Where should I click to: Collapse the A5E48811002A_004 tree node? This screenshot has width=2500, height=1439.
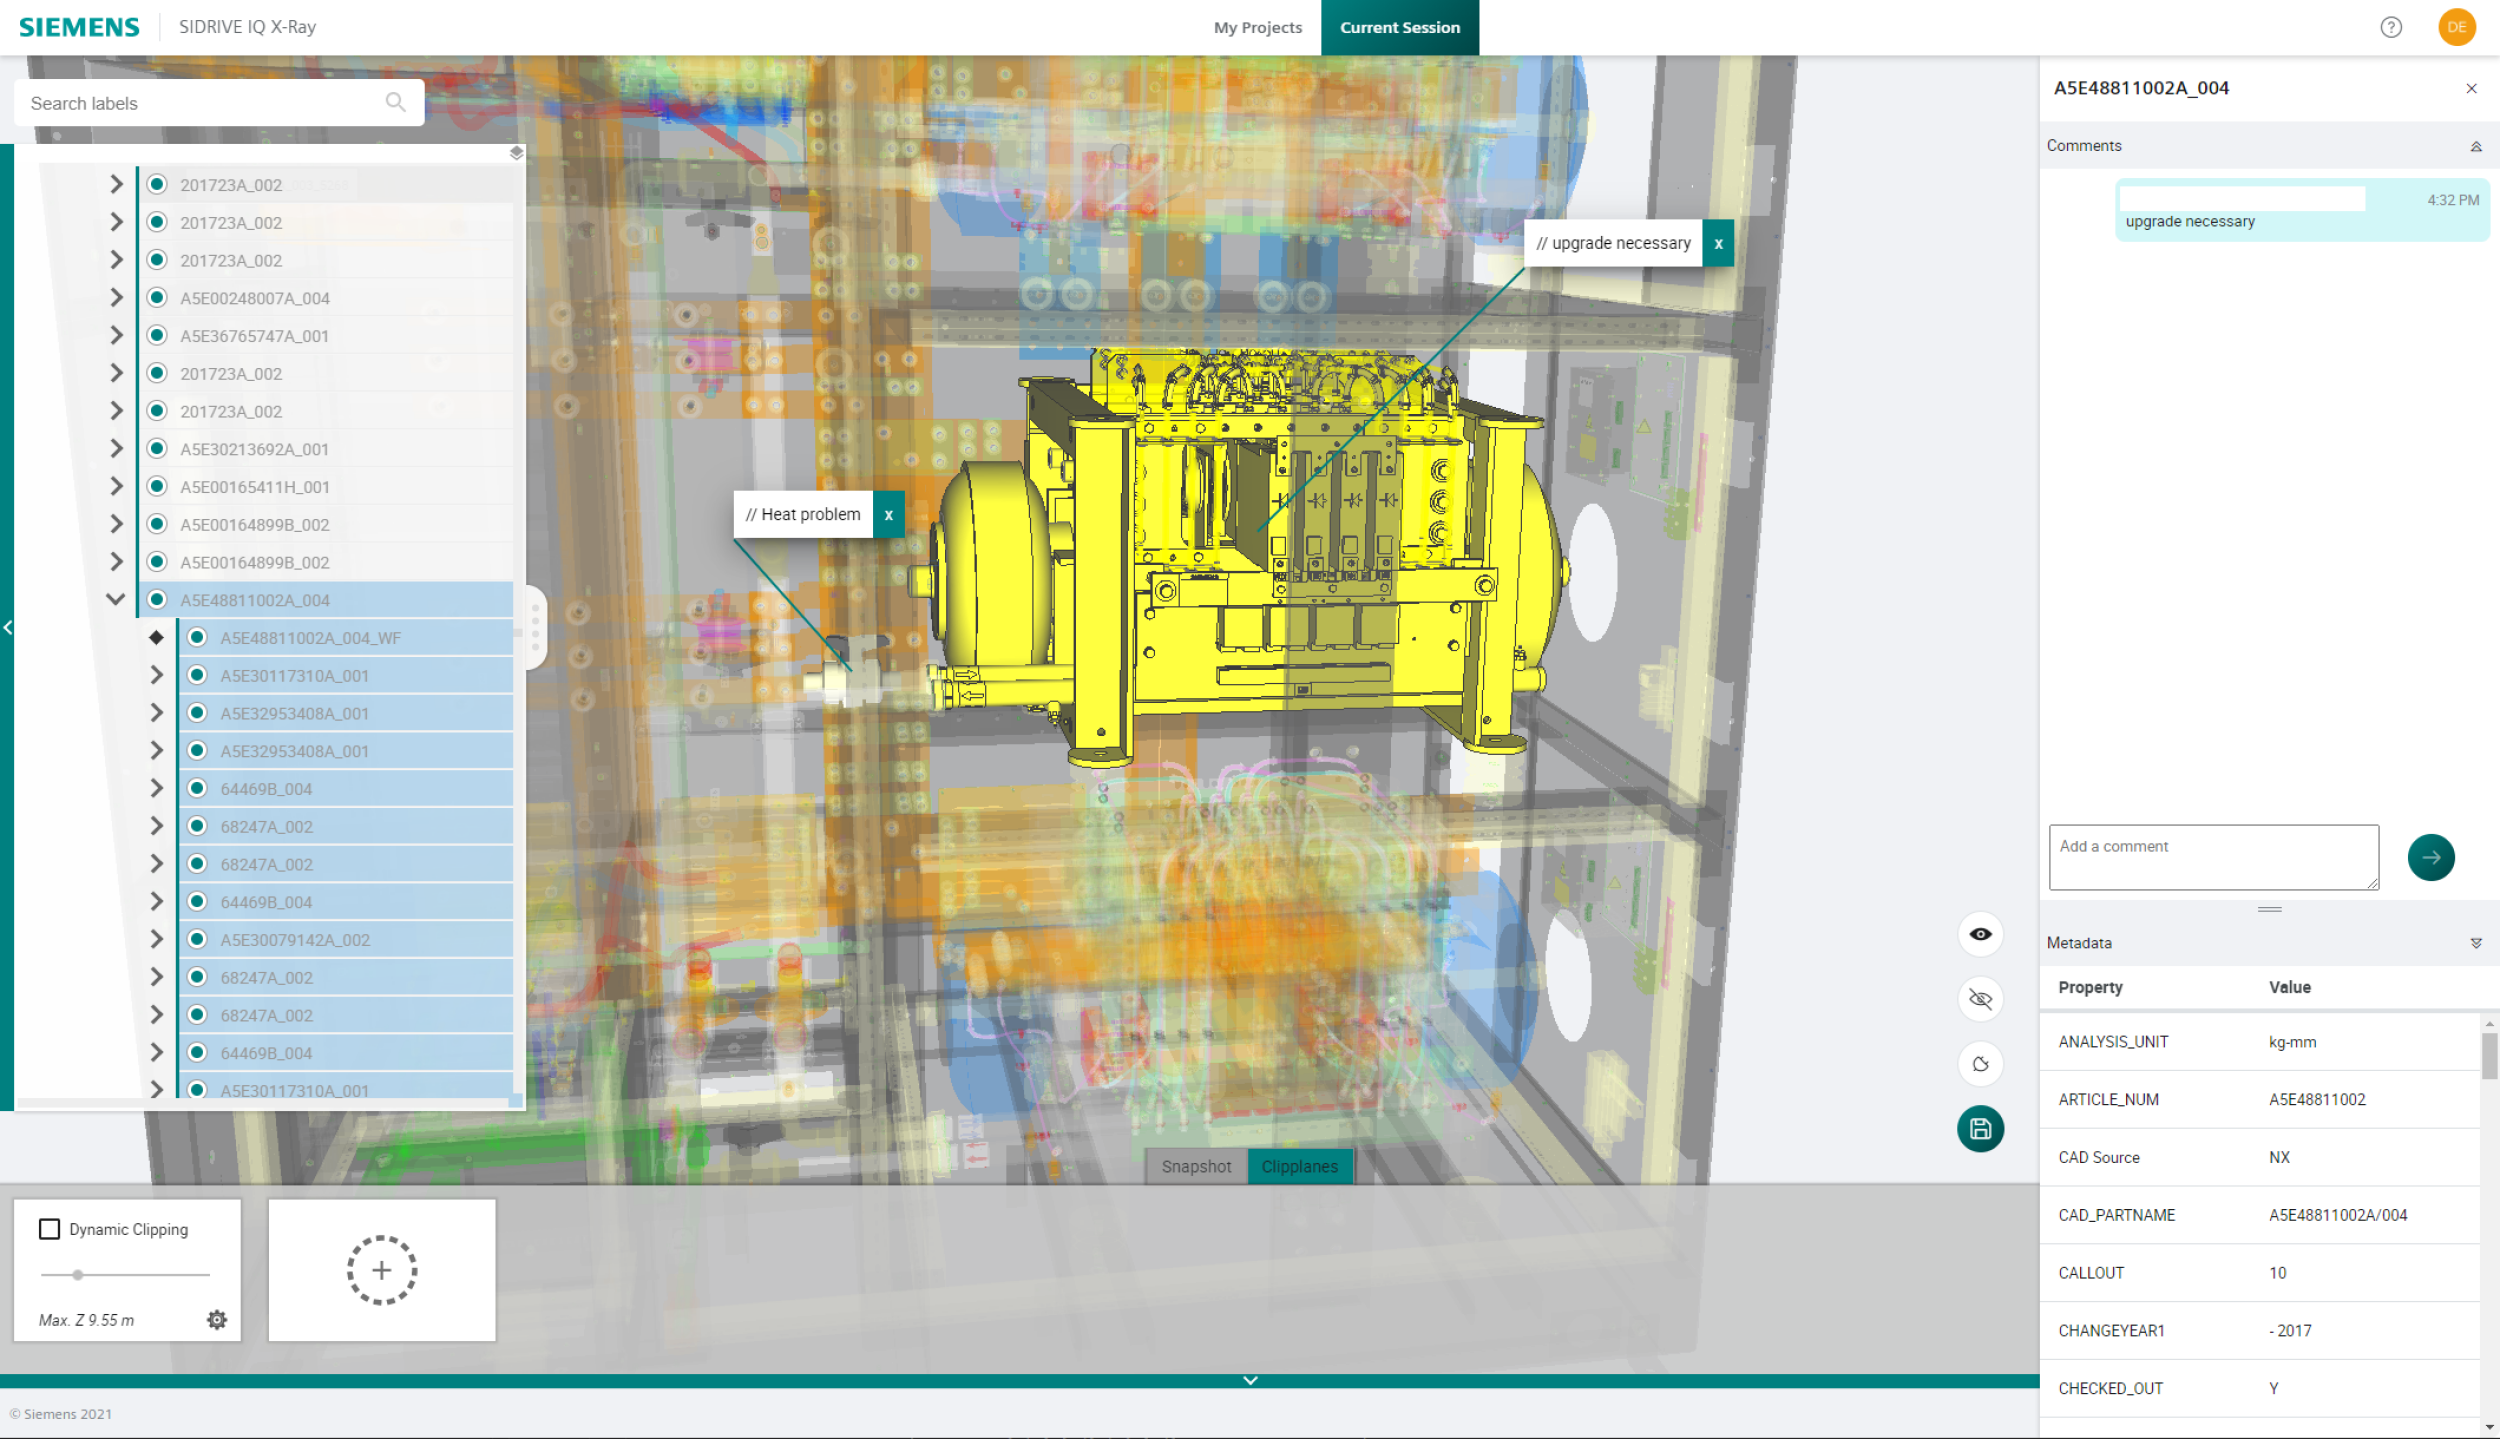pos(115,598)
